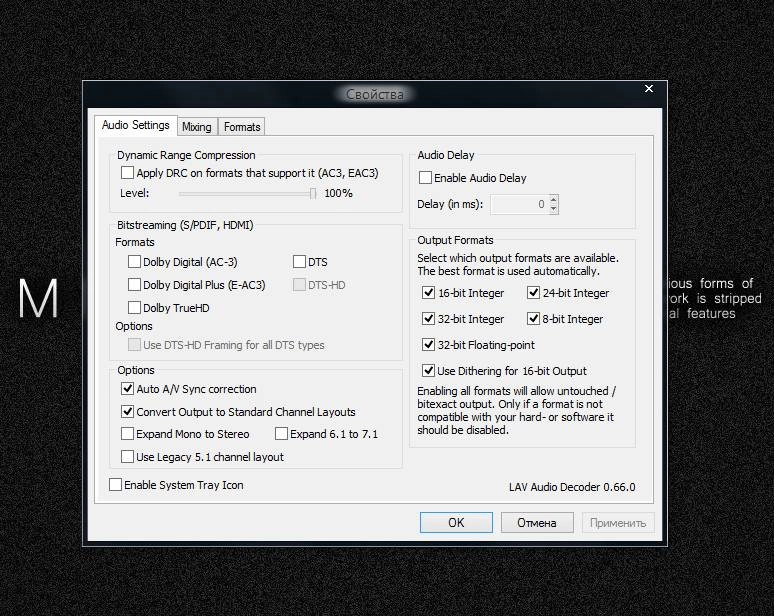The image size is (774, 616).
Task: Disable 32-bit Floating-point output
Action: point(428,345)
